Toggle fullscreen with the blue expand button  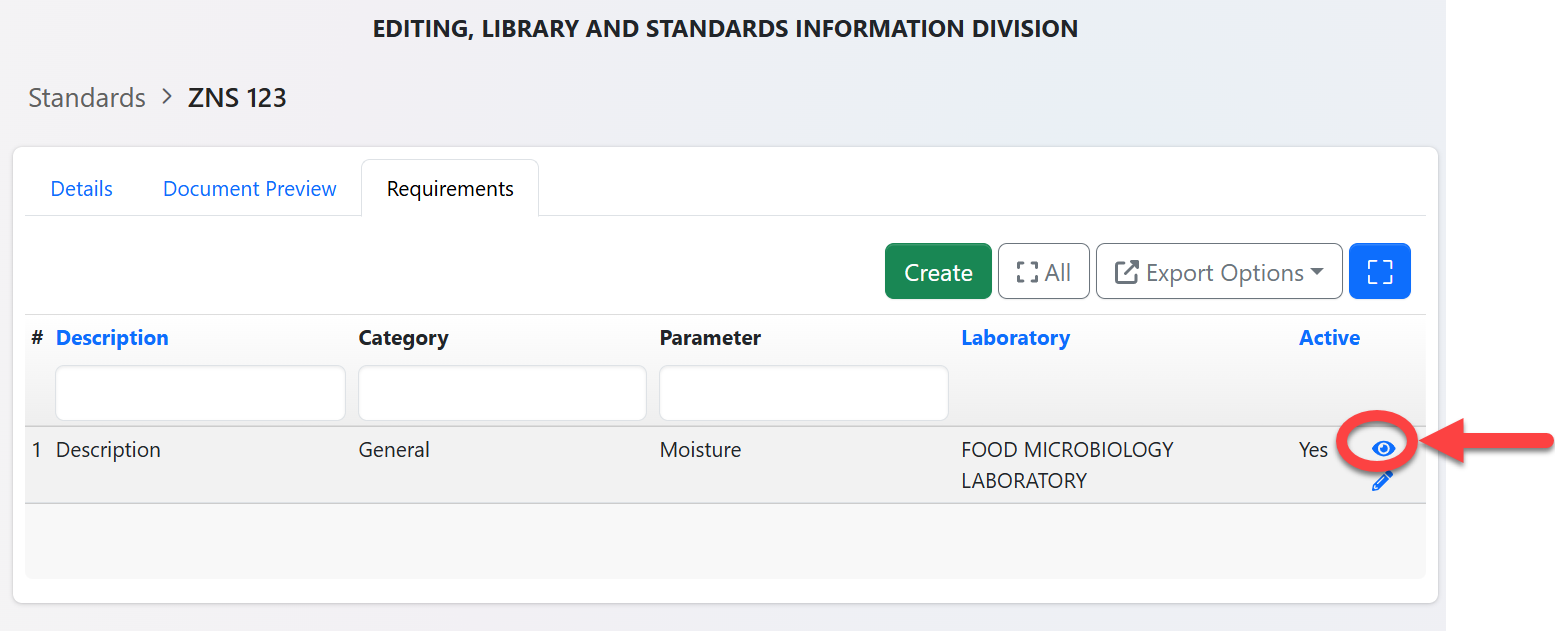[1379, 271]
